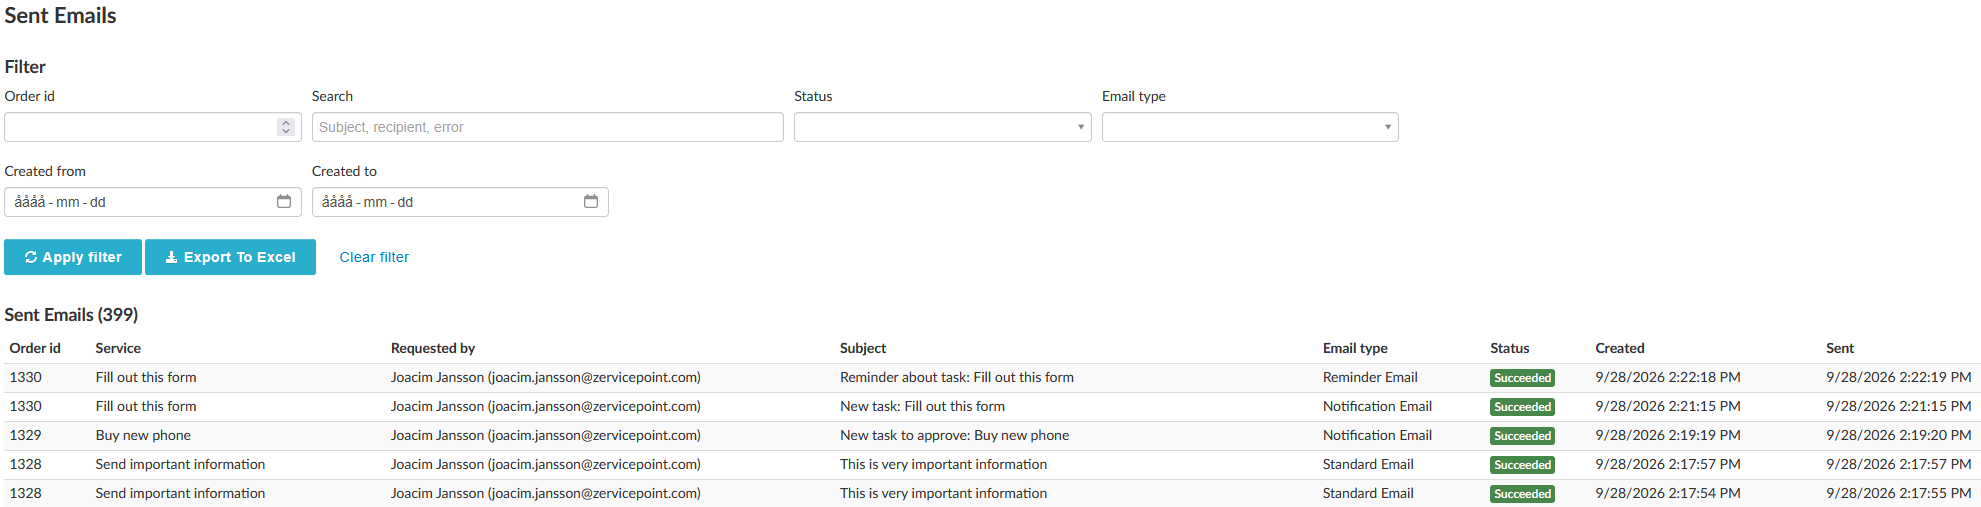1981x507 pixels.
Task: Click the Apply filter button
Action: pos(73,257)
